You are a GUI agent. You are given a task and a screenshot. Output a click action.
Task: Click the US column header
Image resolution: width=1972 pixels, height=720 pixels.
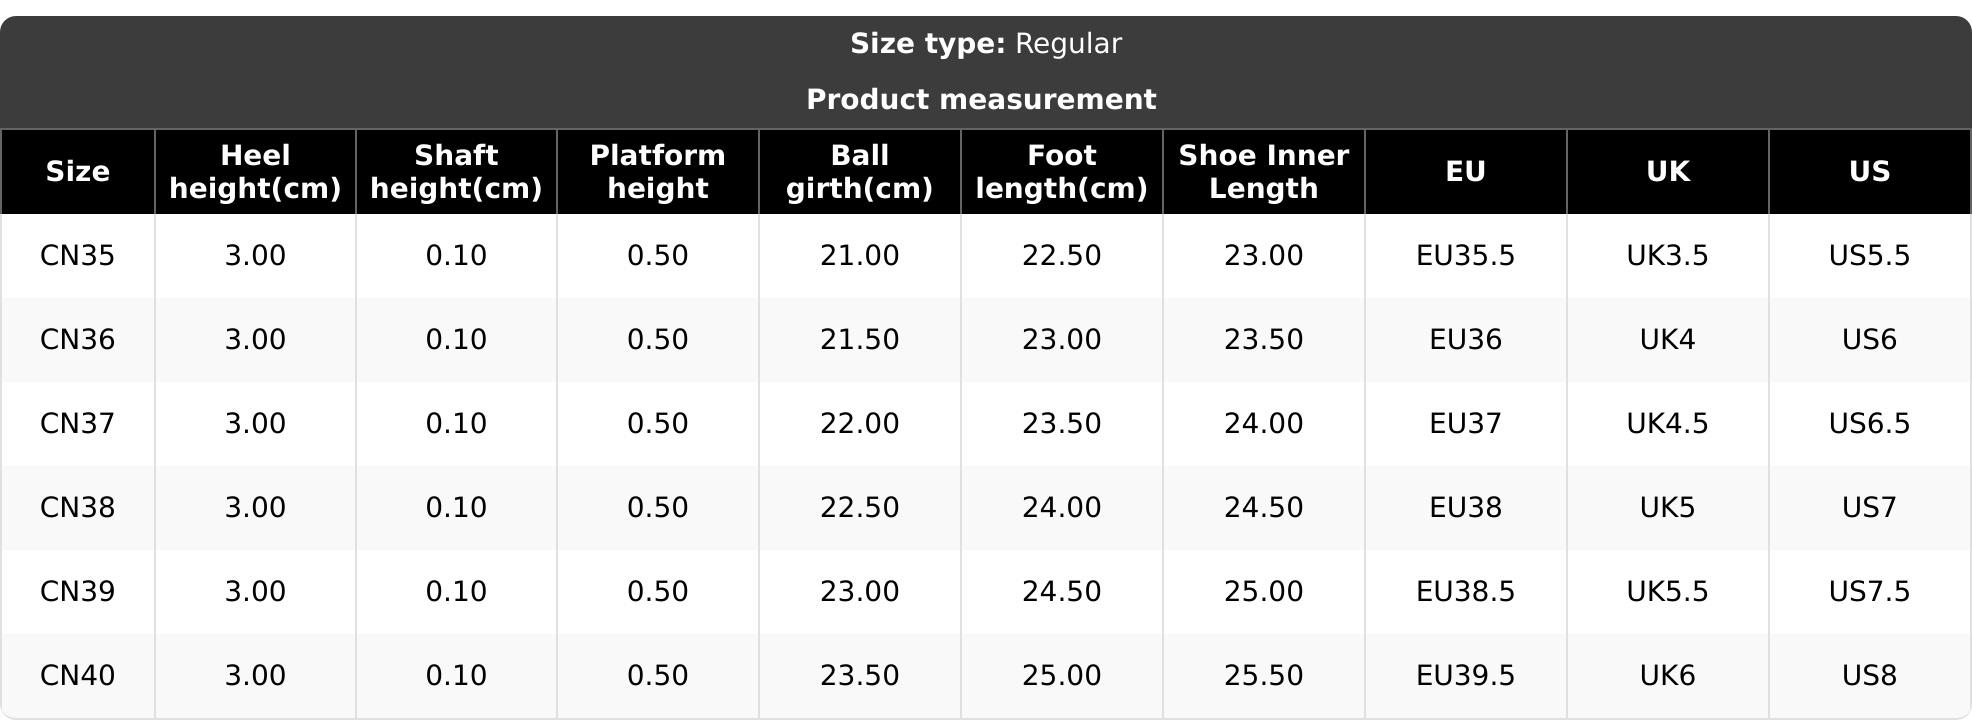[1869, 172]
